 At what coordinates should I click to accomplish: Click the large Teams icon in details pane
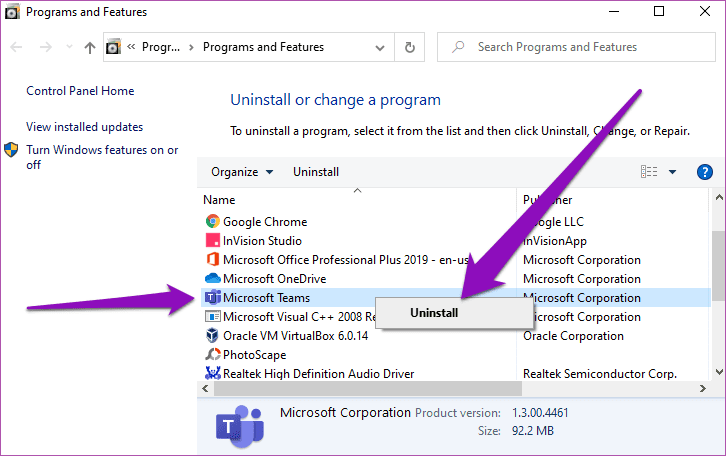[x=240, y=426]
